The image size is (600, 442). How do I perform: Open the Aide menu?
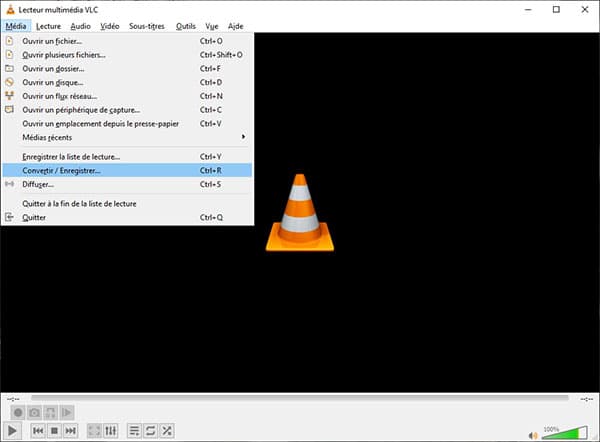point(235,26)
